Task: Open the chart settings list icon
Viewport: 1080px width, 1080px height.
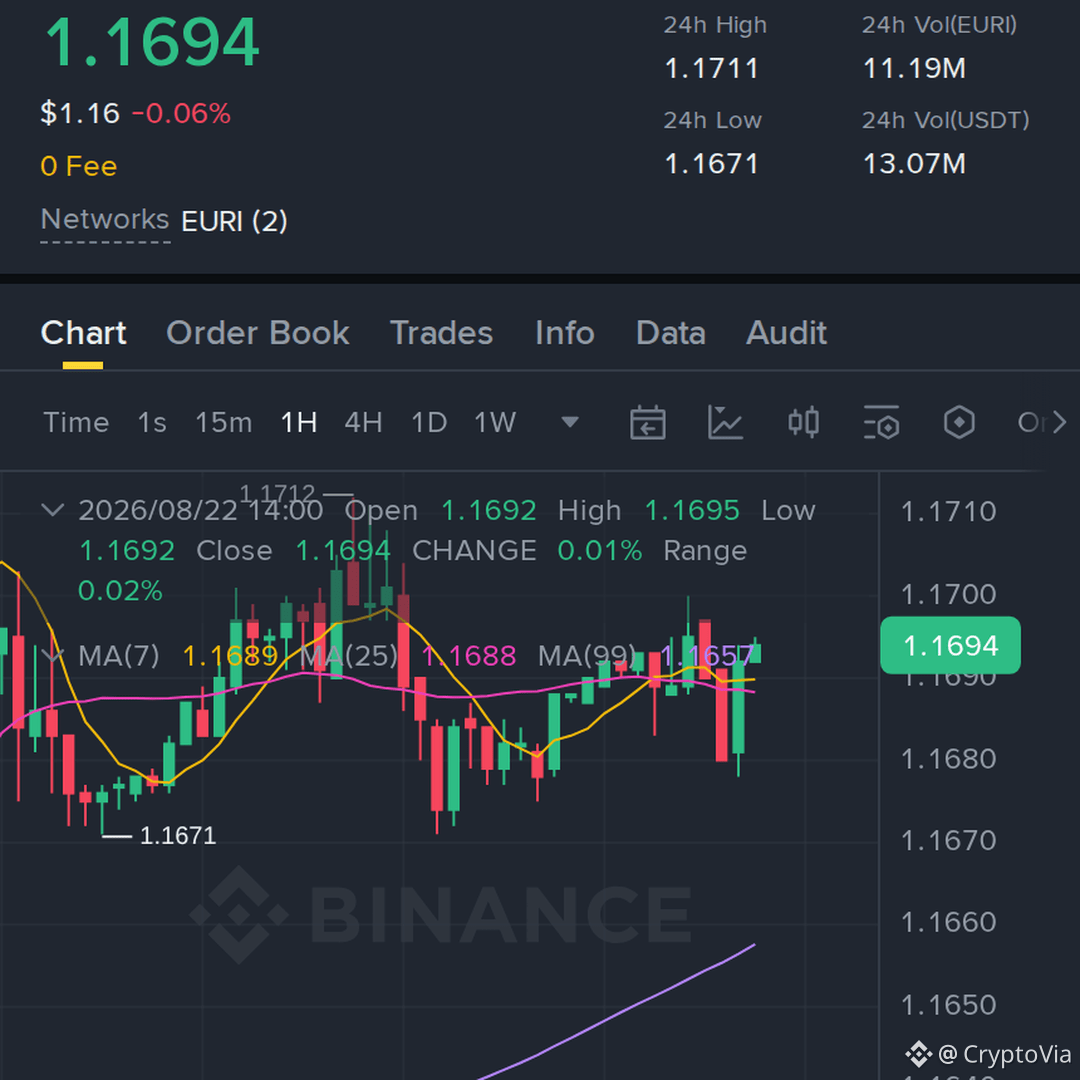Action: click(x=882, y=422)
